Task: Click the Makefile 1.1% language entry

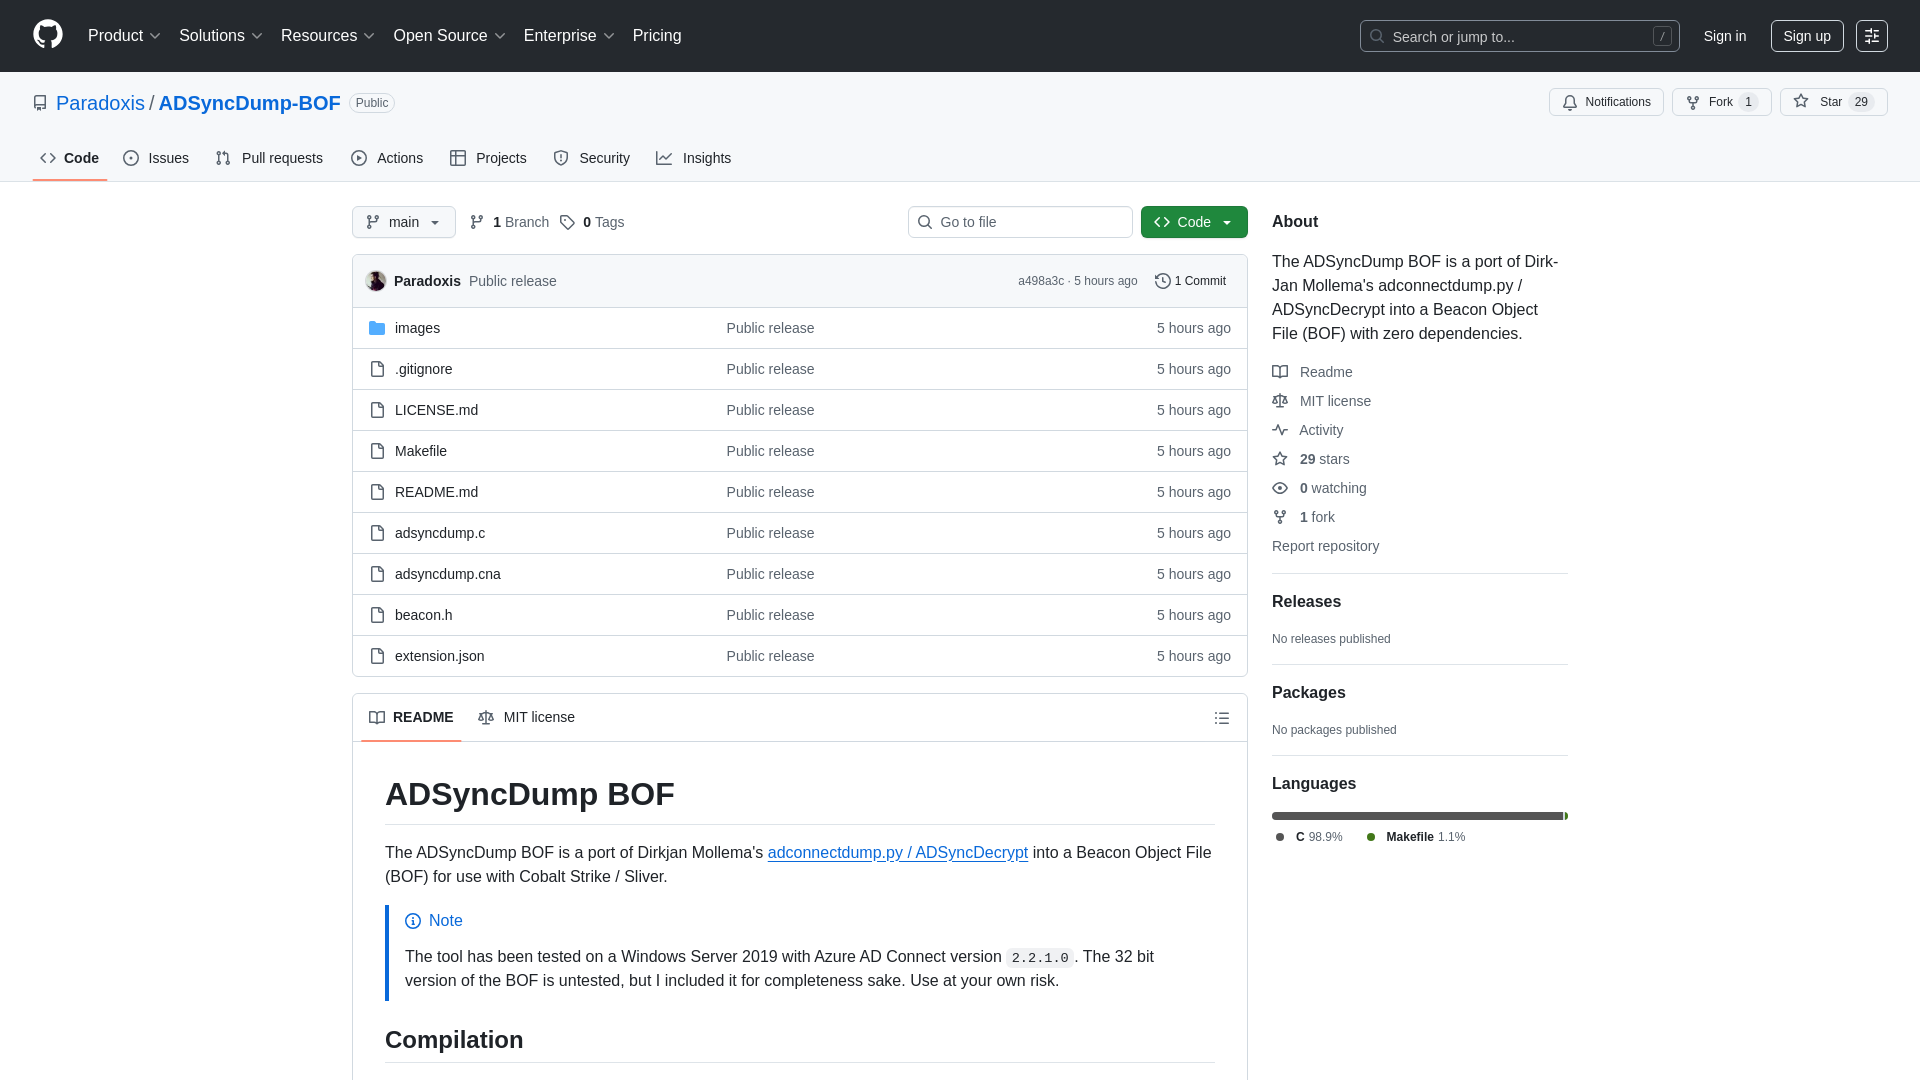Action: click(1416, 837)
